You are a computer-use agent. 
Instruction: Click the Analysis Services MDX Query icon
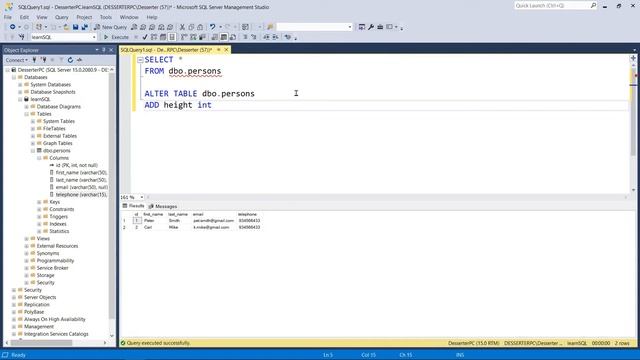[143, 27]
